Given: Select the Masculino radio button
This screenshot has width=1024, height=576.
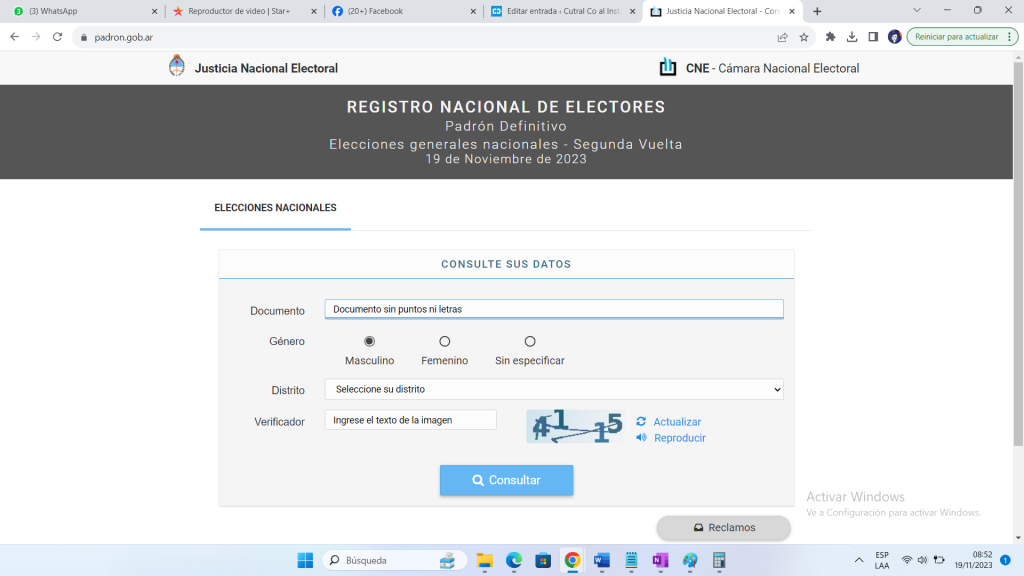Looking at the screenshot, I should click(x=369, y=342).
